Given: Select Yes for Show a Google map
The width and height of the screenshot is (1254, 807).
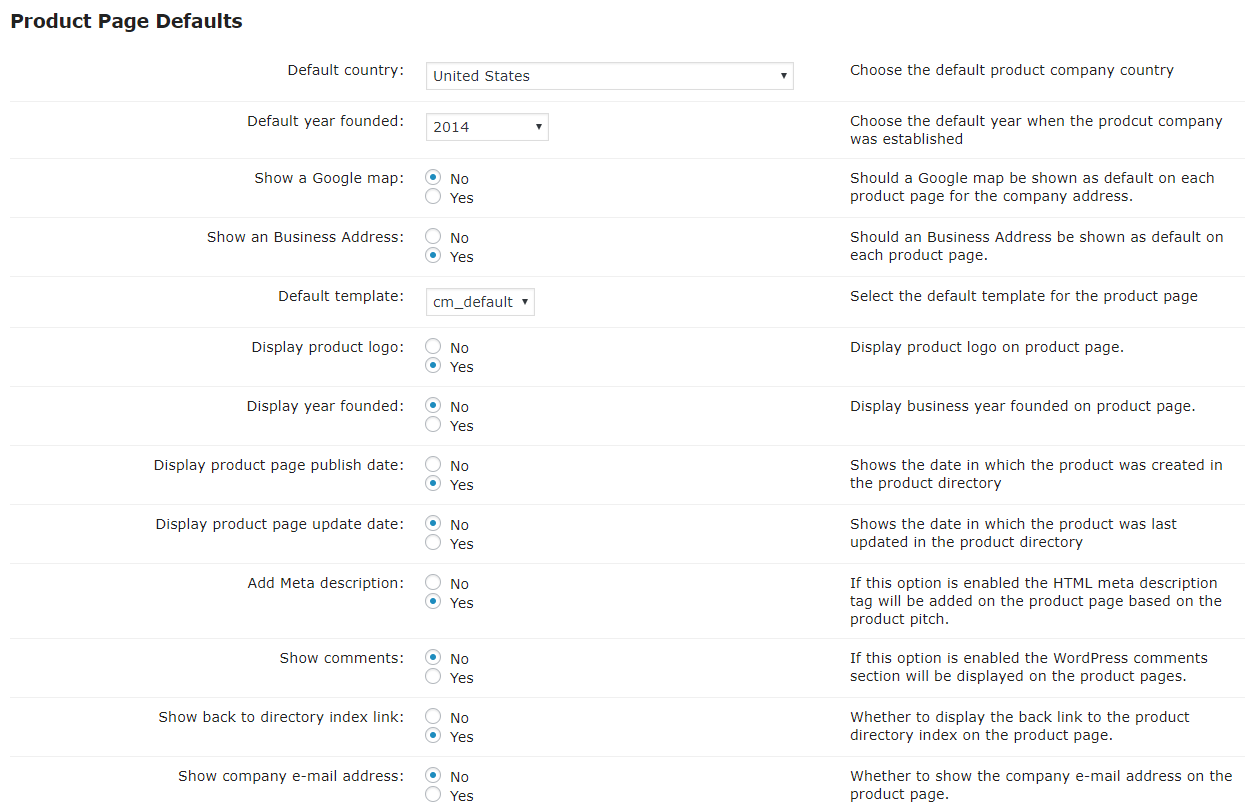Looking at the screenshot, I should coord(433,197).
